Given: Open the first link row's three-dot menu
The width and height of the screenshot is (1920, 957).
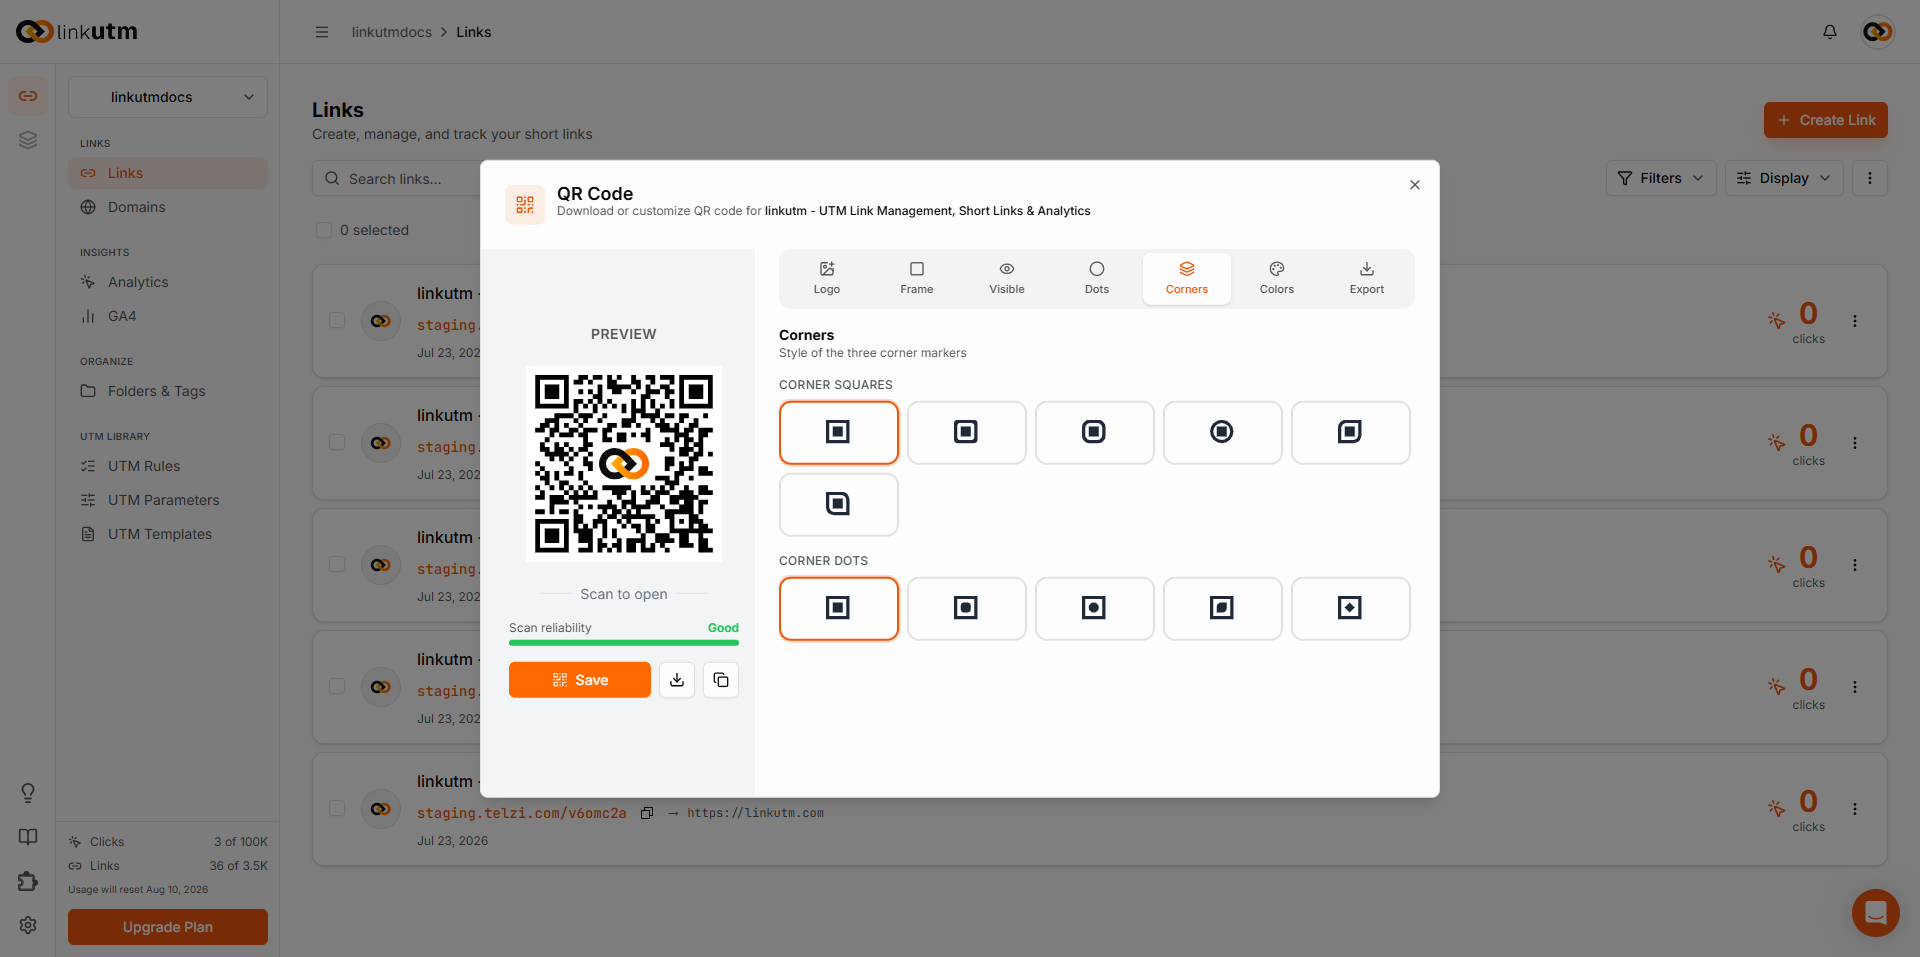Looking at the screenshot, I should [x=1855, y=321].
